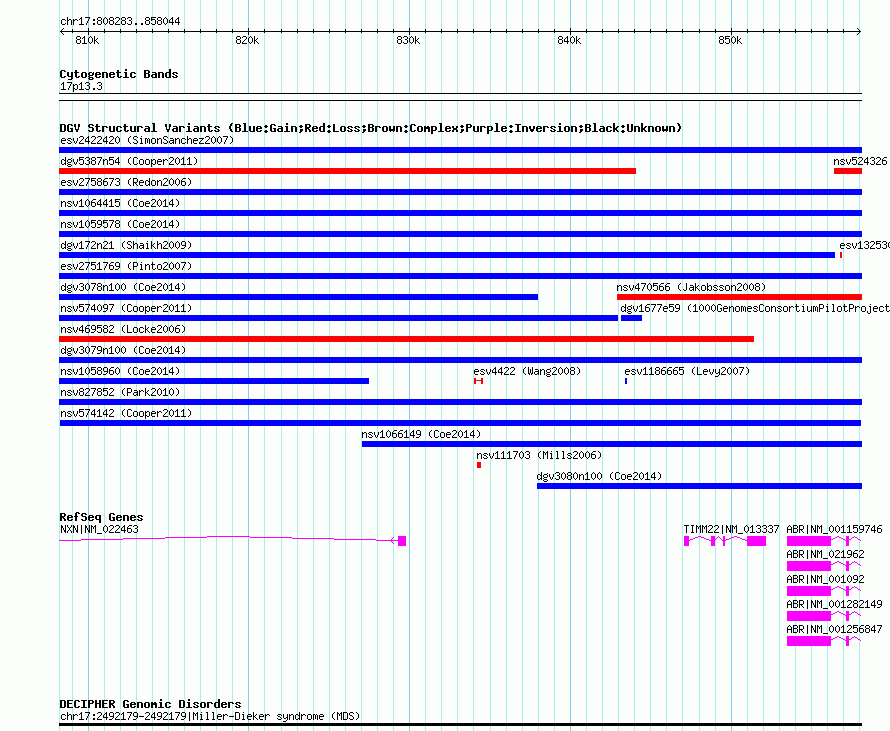This screenshot has width=890, height=731.
Task: Click the Cytogenetic Bands track heading
Action: click(118, 74)
